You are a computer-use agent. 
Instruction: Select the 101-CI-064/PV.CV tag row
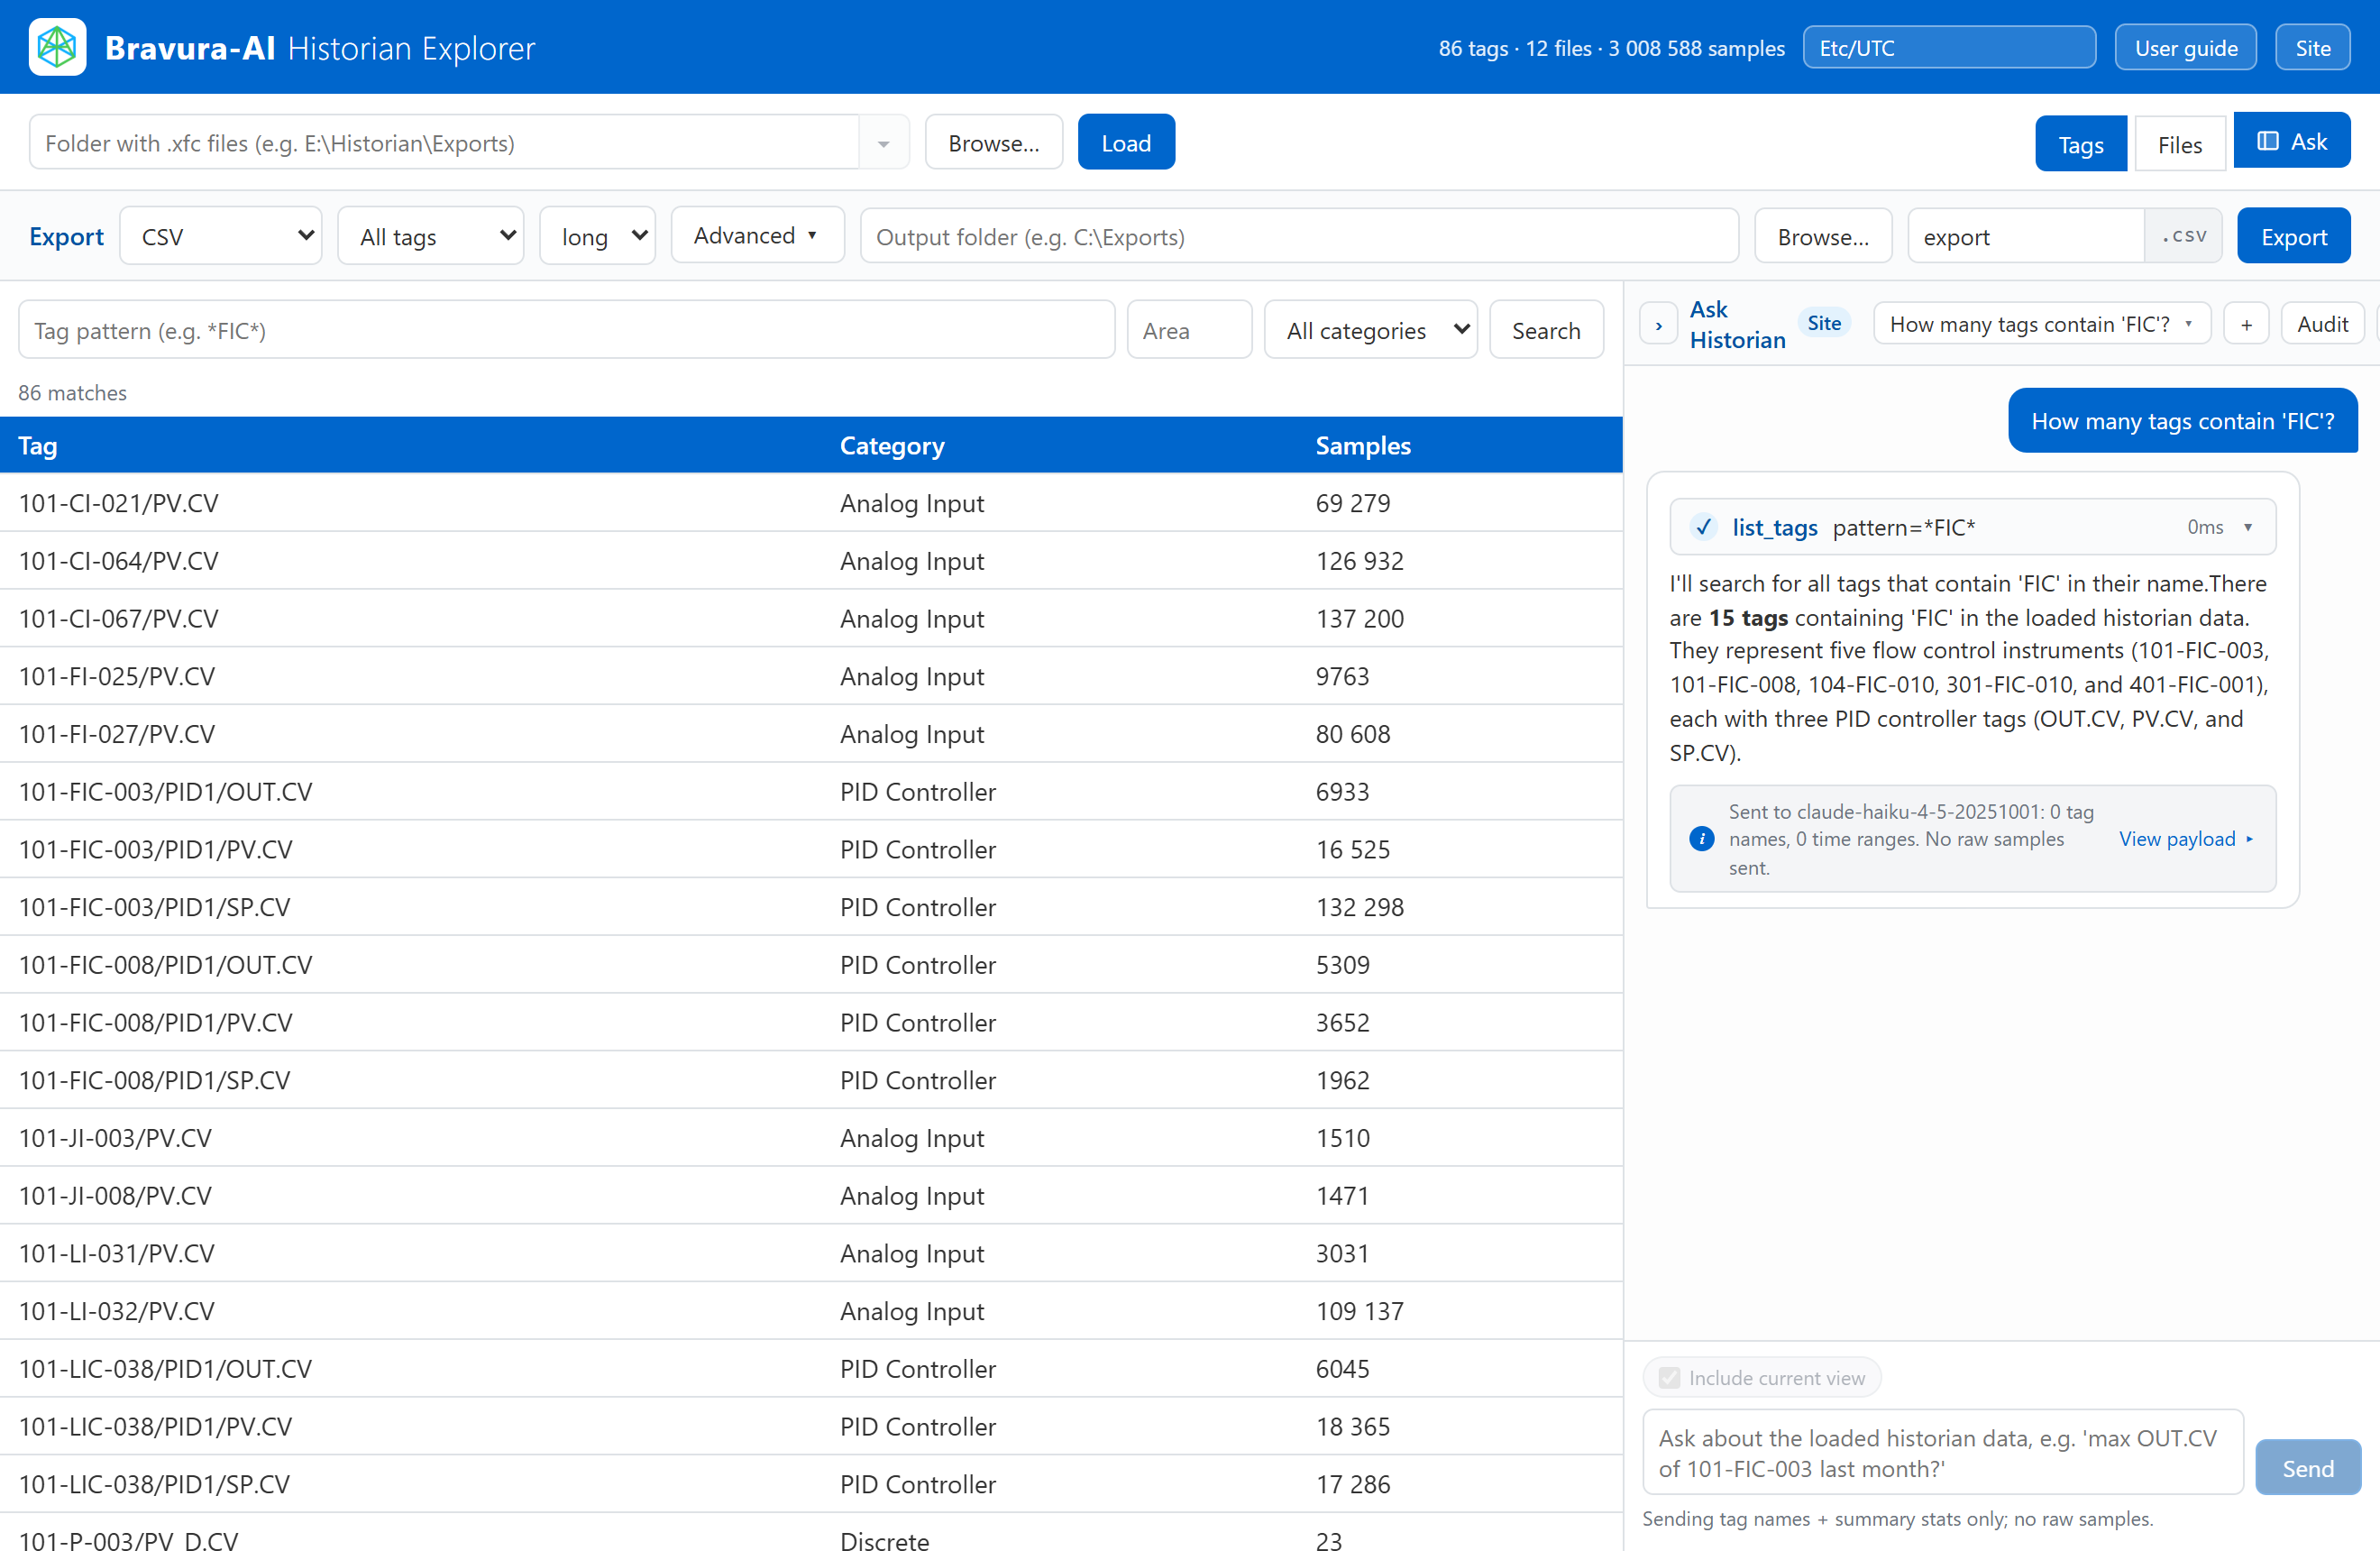(810, 560)
